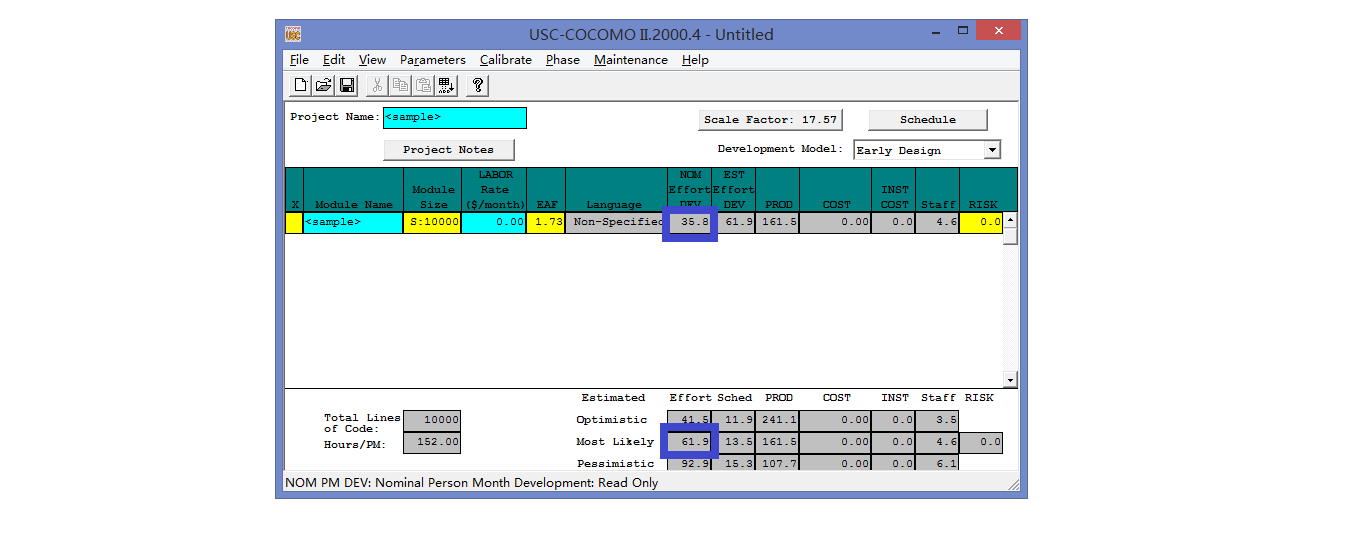
Task: Click the USC app icon in title bar
Action: coord(293,34)
